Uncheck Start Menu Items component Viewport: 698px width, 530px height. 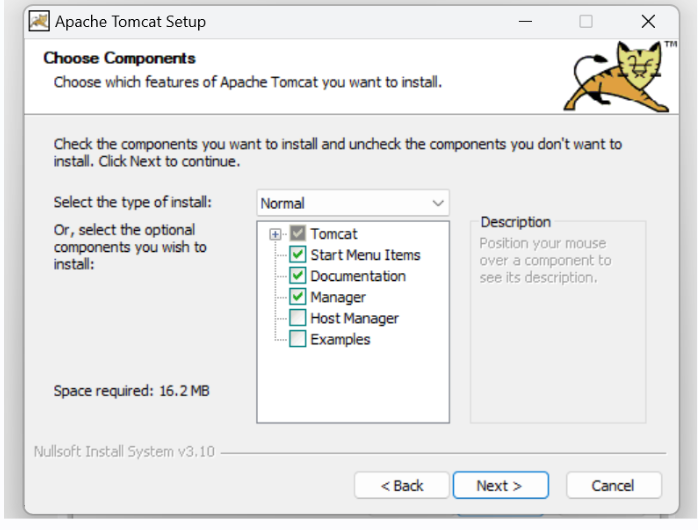pyautogui.click(x=297, y=255)
